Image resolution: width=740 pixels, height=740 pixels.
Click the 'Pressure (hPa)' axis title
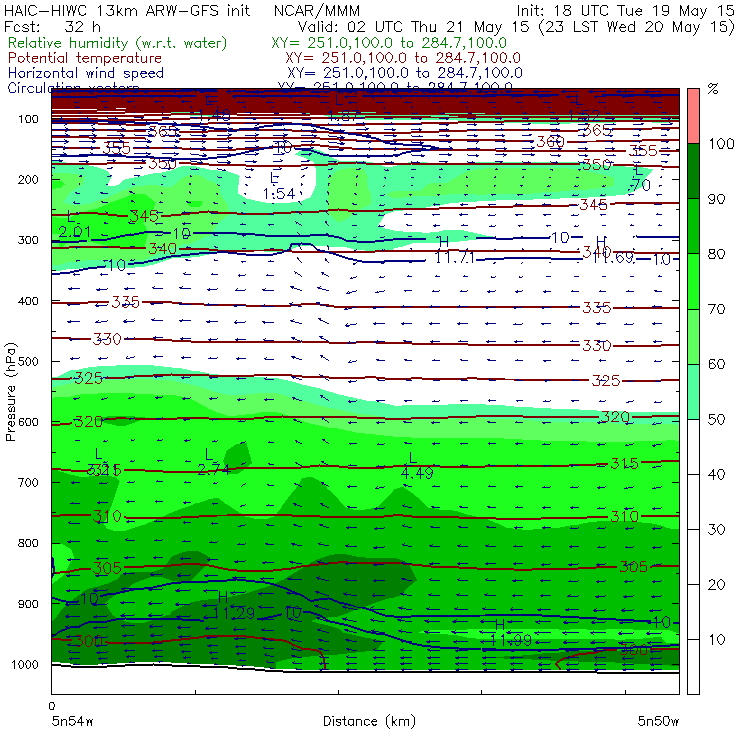pyautogui.click(x=10, y=392)
